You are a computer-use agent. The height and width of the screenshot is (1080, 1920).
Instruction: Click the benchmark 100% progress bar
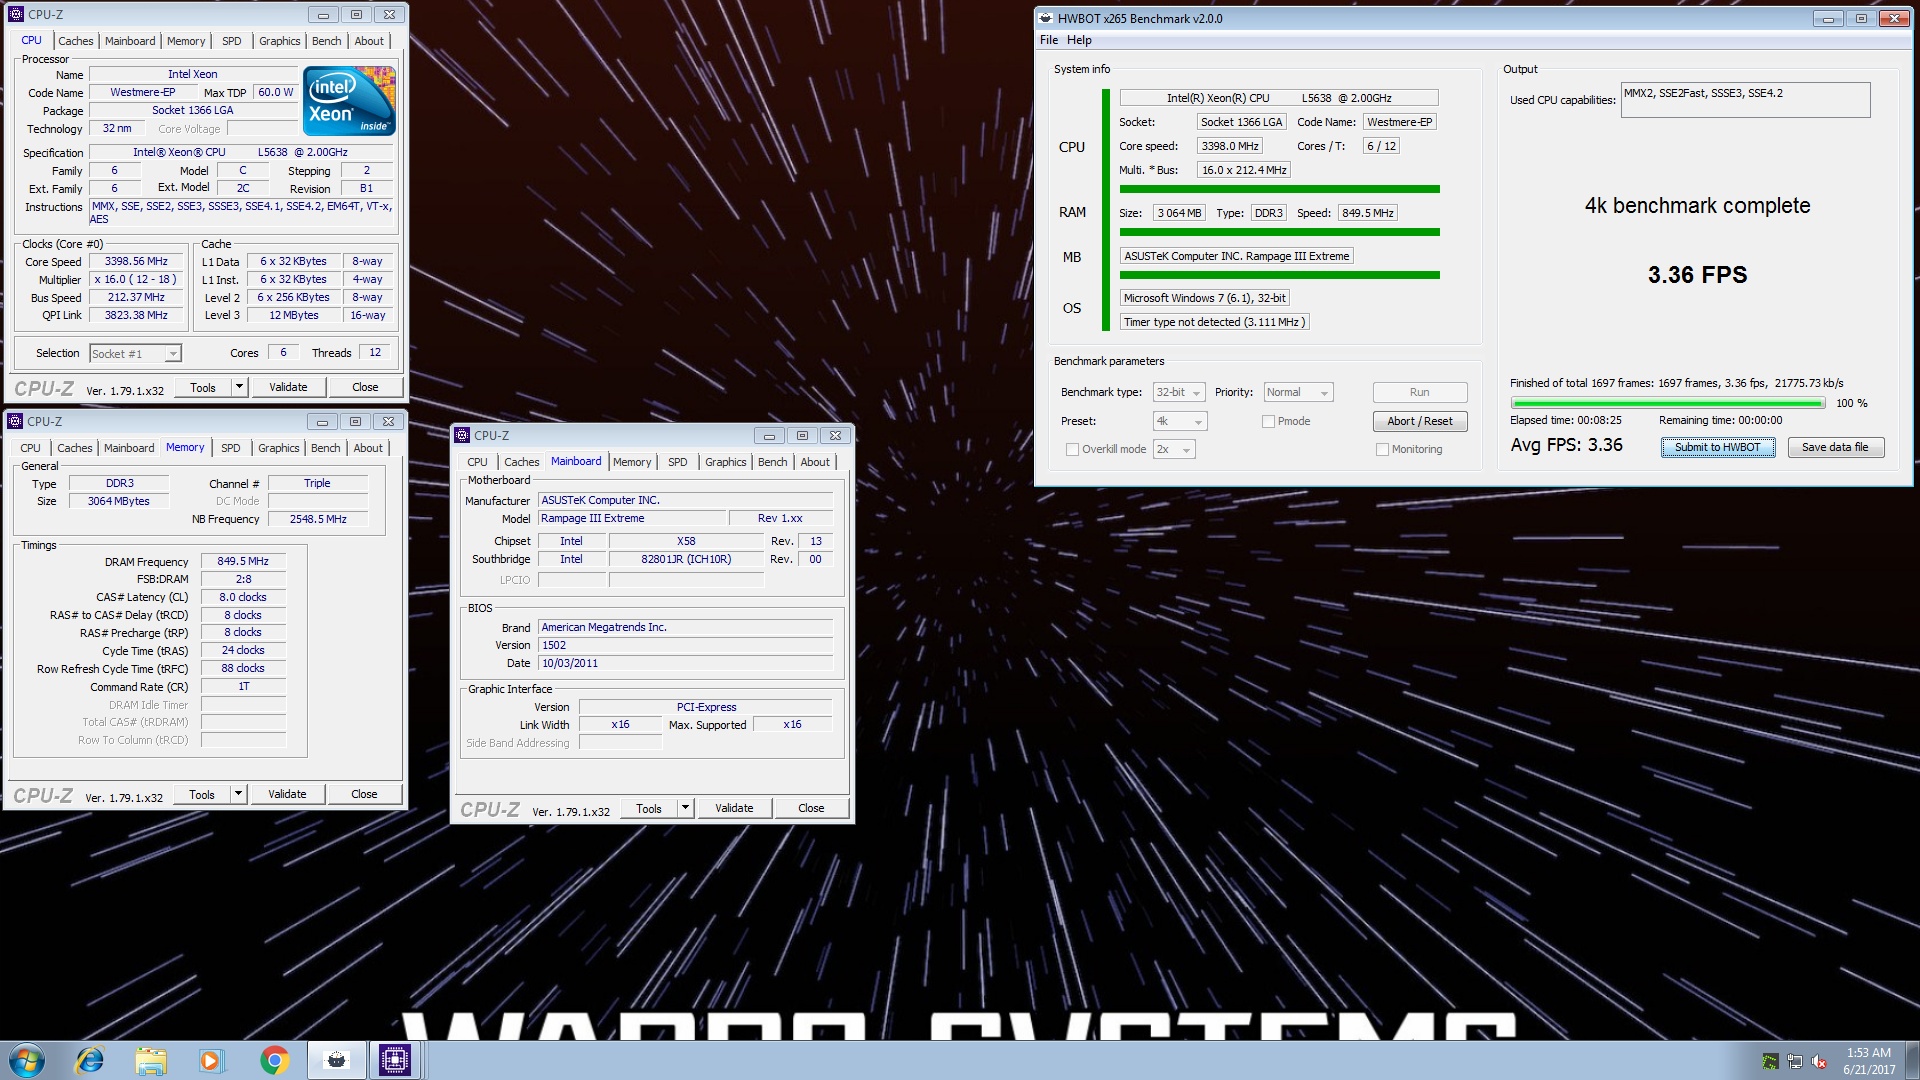[1668, 403]
